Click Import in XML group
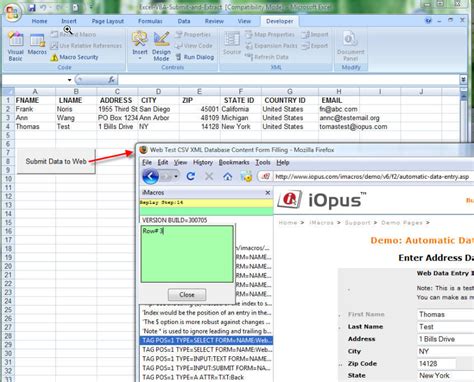 (x=315, y=34)
